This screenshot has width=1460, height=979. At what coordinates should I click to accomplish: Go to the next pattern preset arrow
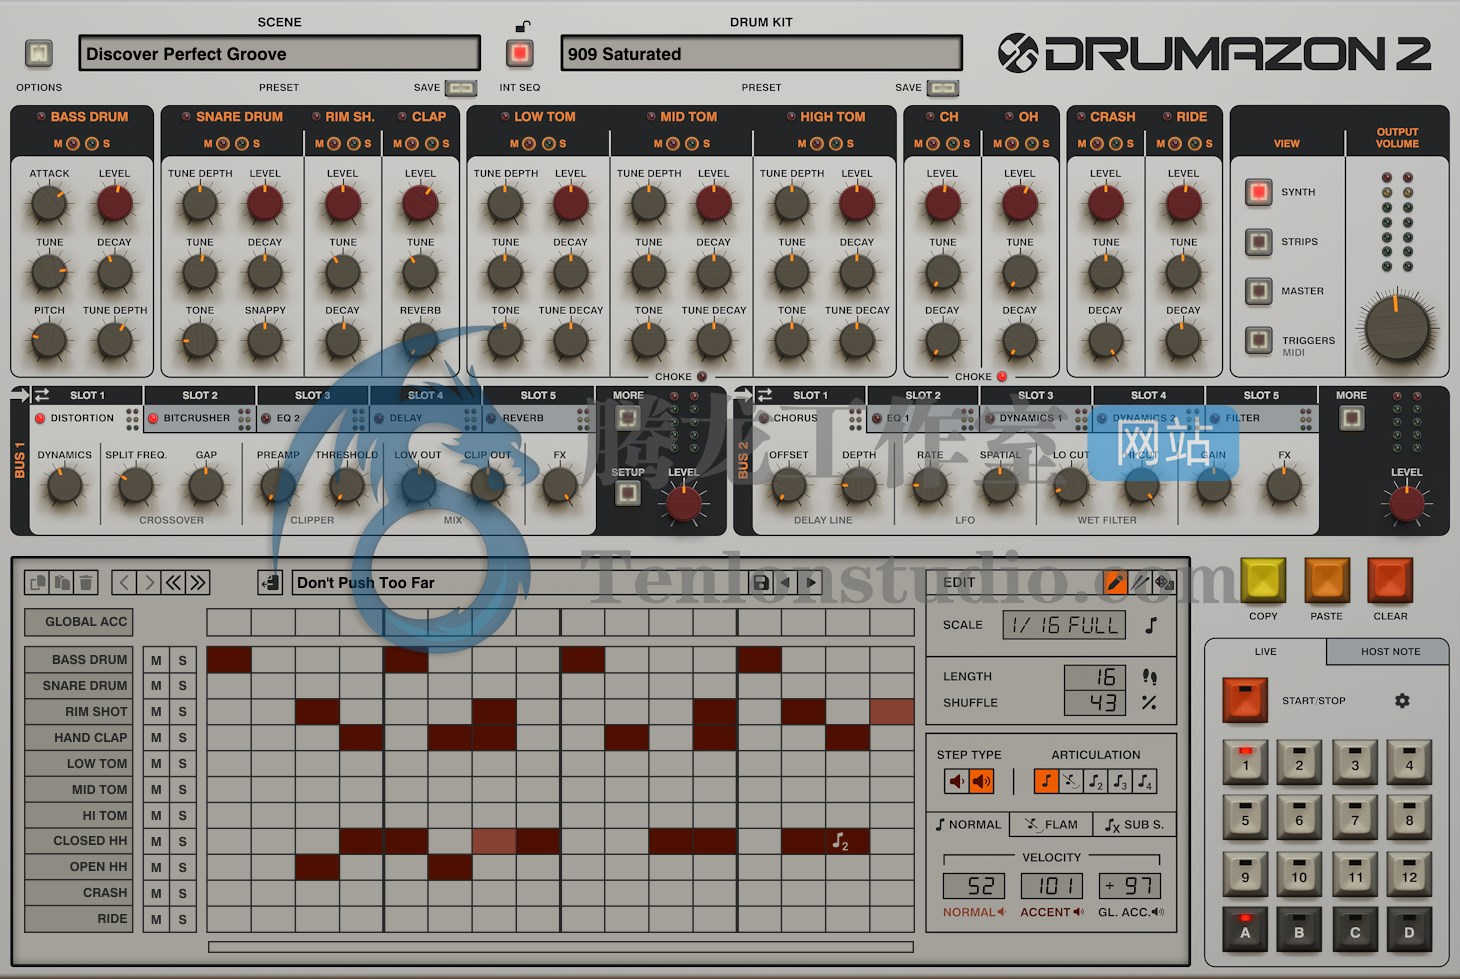click(x=811, y=582)
